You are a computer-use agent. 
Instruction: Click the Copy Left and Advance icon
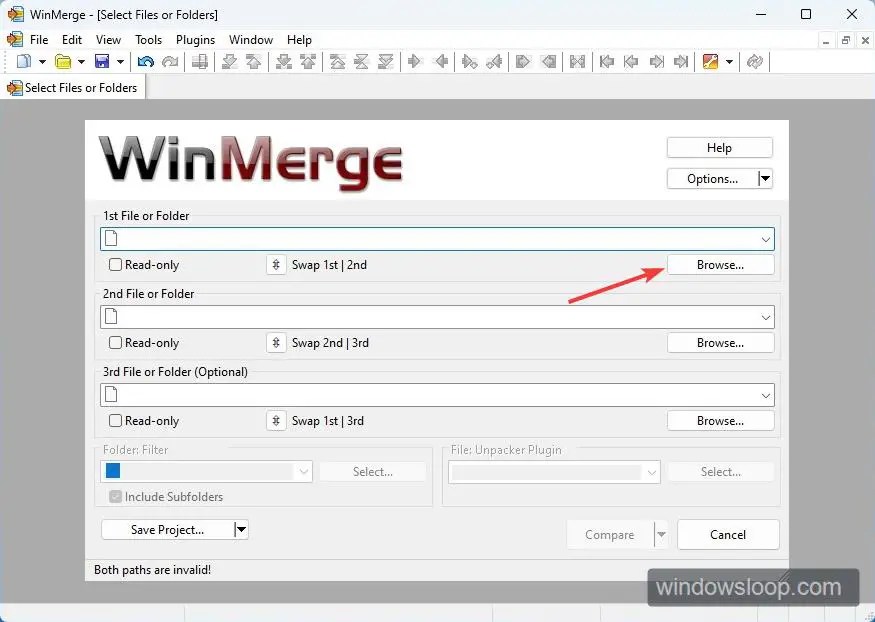(494, 61)
